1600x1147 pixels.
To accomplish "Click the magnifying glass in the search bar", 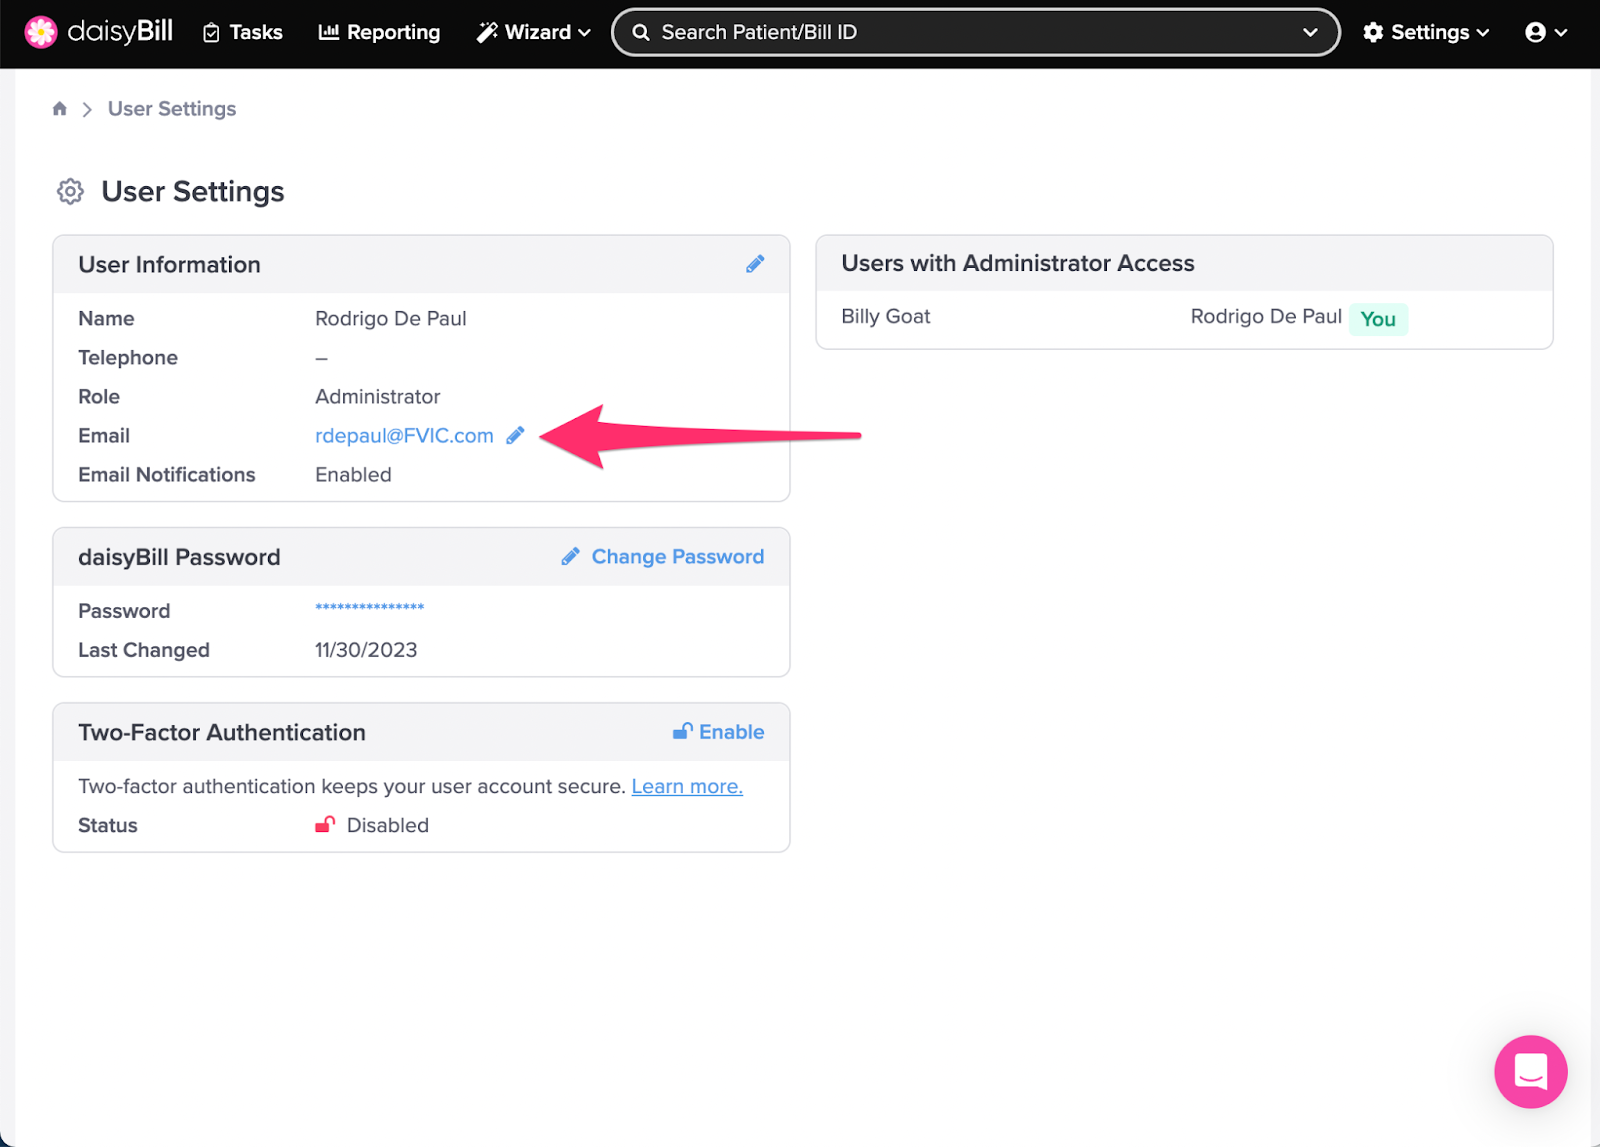I will coord(641,32).
